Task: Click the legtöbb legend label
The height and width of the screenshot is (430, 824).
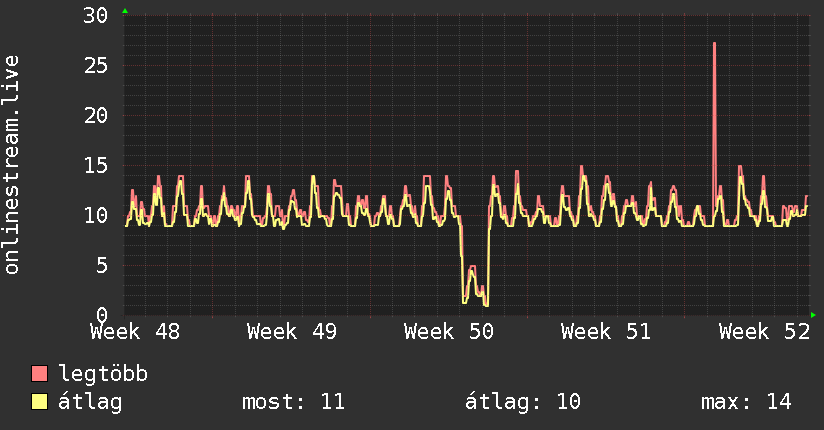Action: [103, 374]
